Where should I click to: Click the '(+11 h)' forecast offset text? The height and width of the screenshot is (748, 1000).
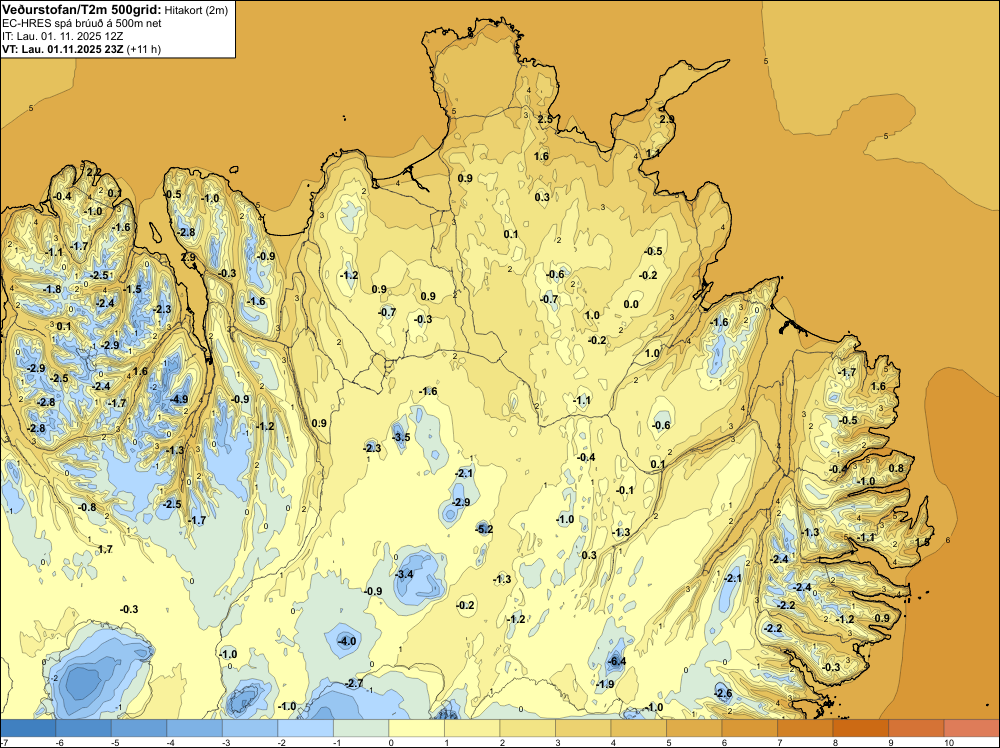[x=143, y=49]
